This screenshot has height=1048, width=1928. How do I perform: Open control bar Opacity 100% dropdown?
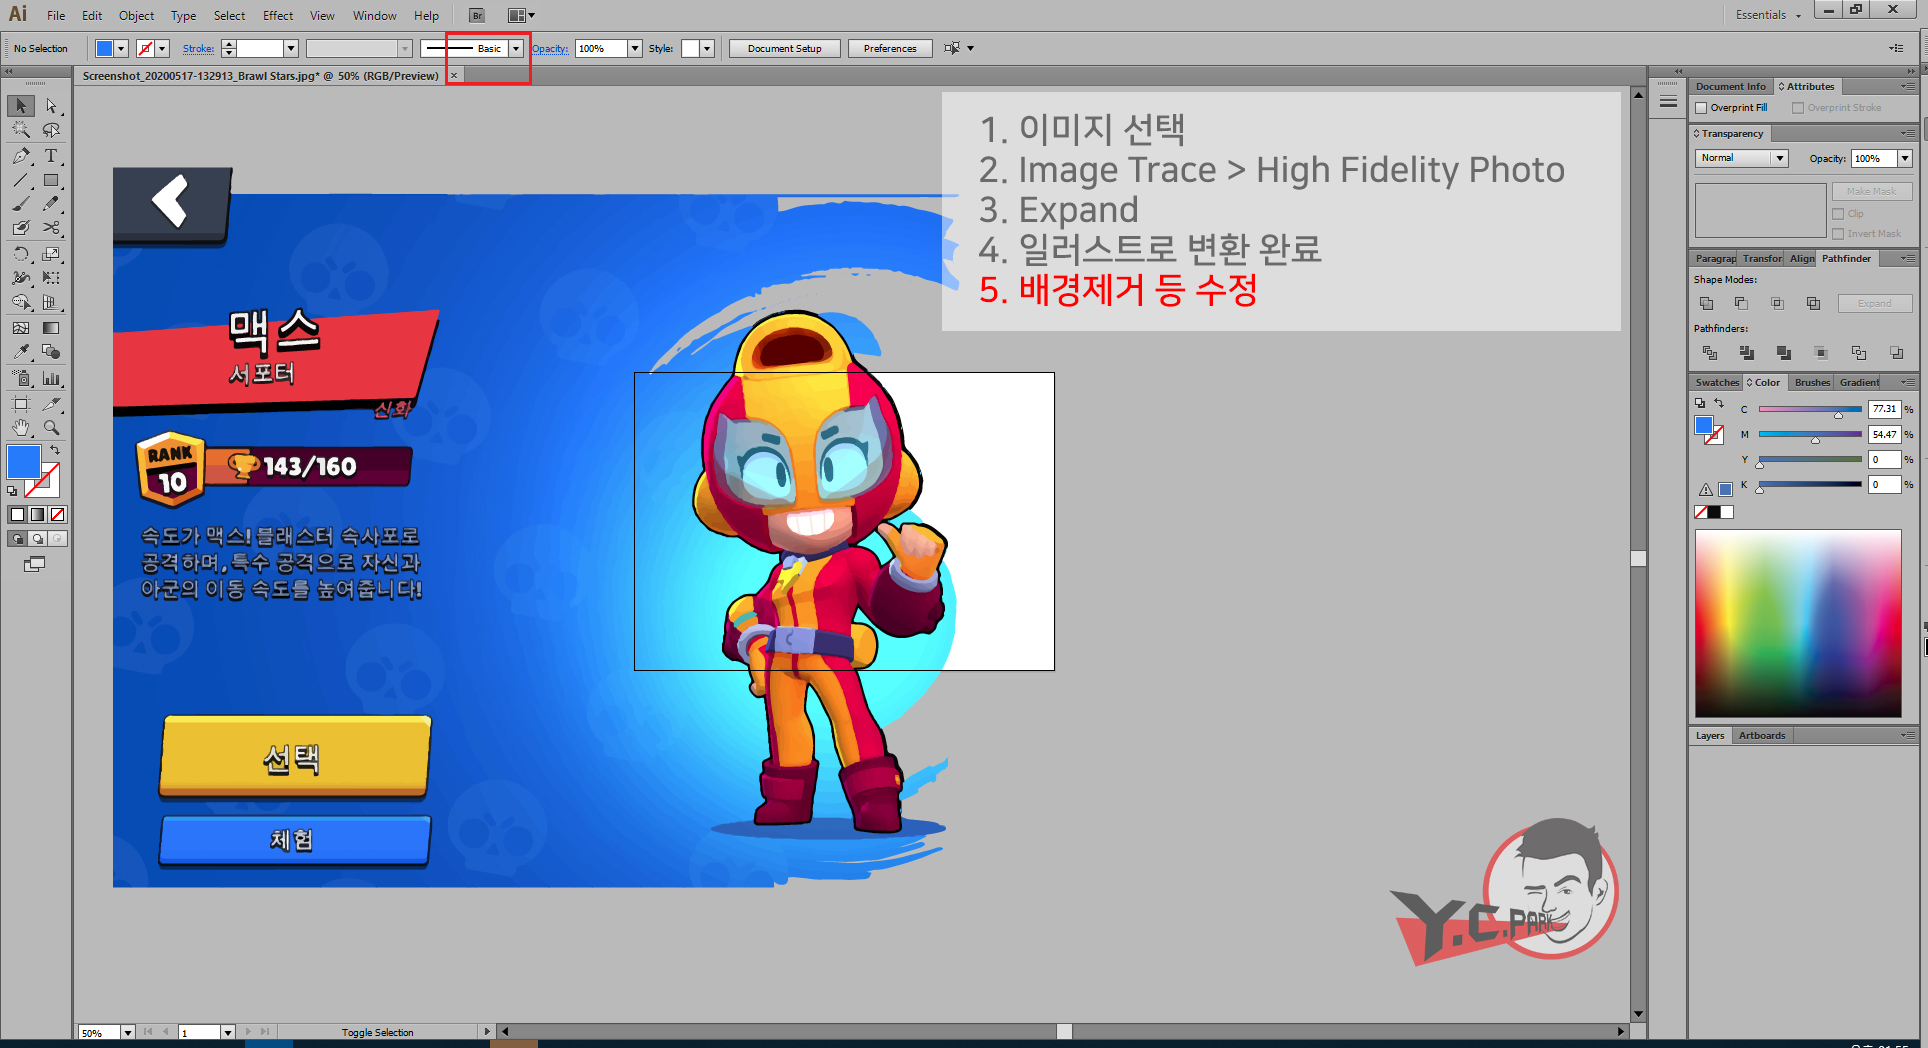[x=635, y=48]
